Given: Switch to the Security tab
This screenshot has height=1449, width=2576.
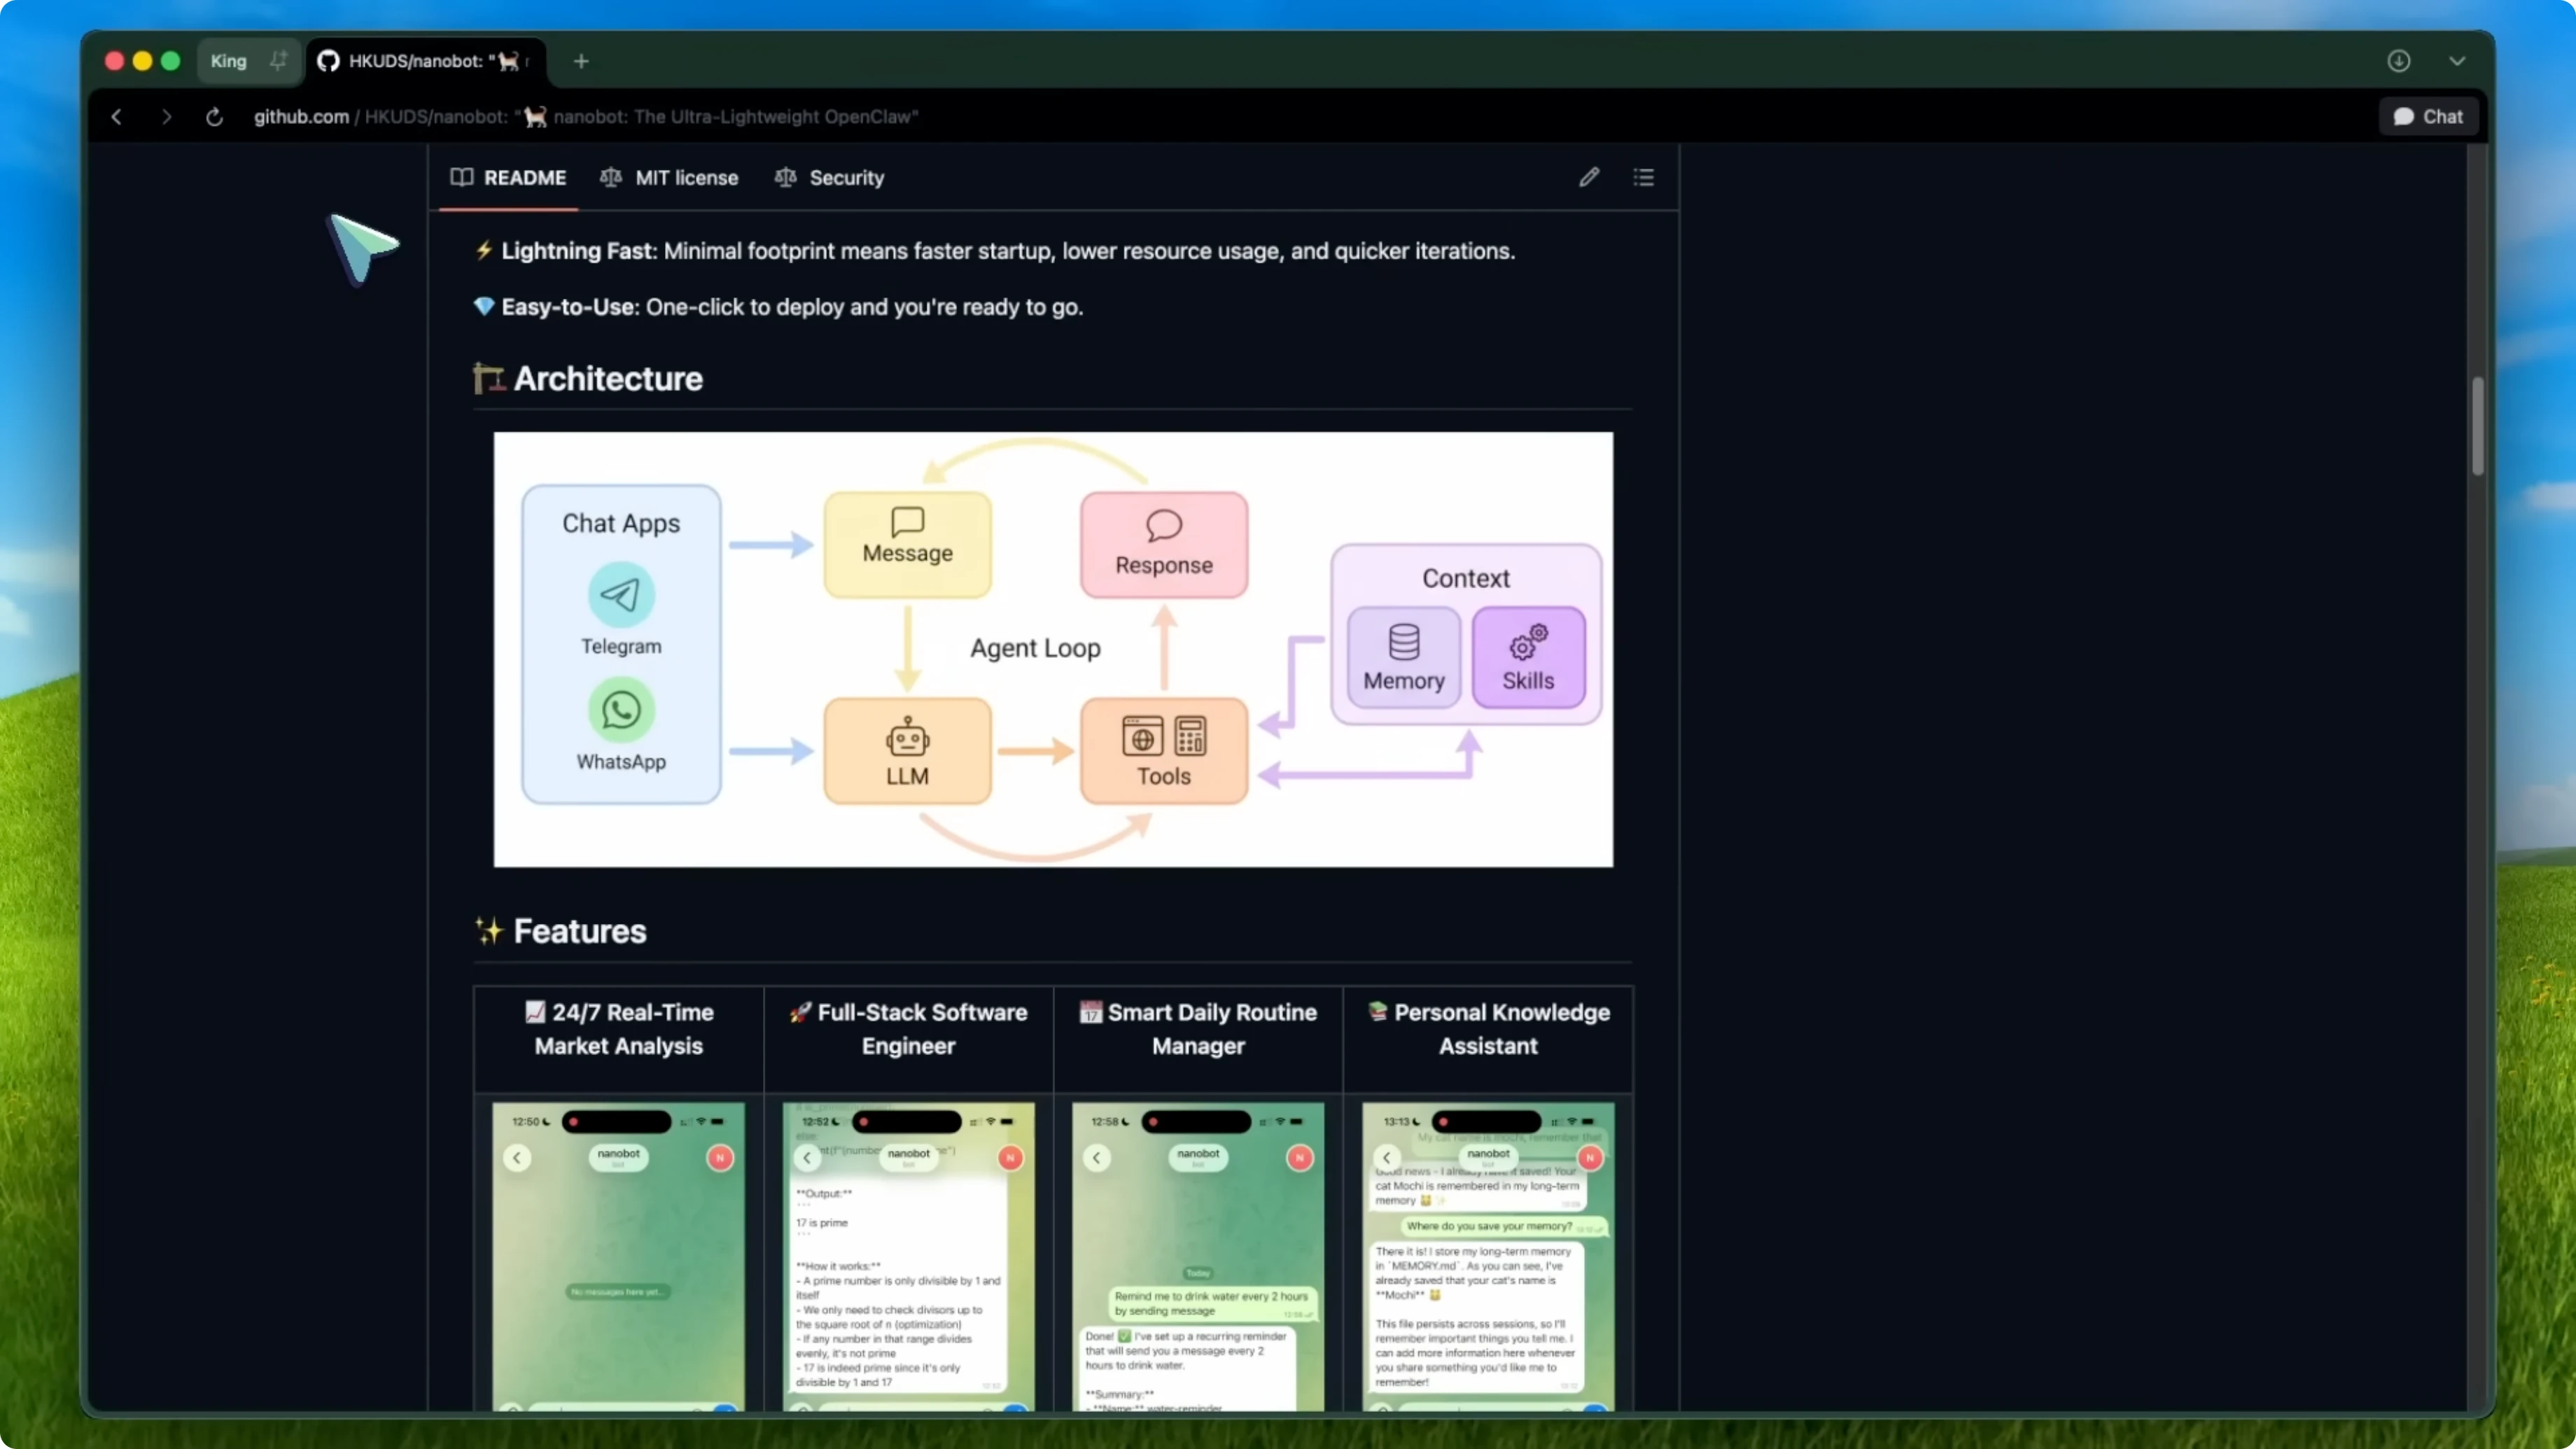Looking at the screenshot, I should click(x=845, y=177).
